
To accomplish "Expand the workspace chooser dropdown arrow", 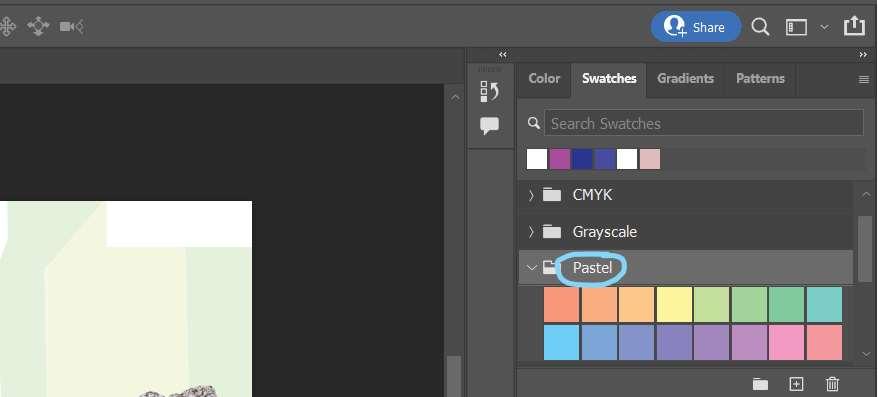I will coord(824,27).
